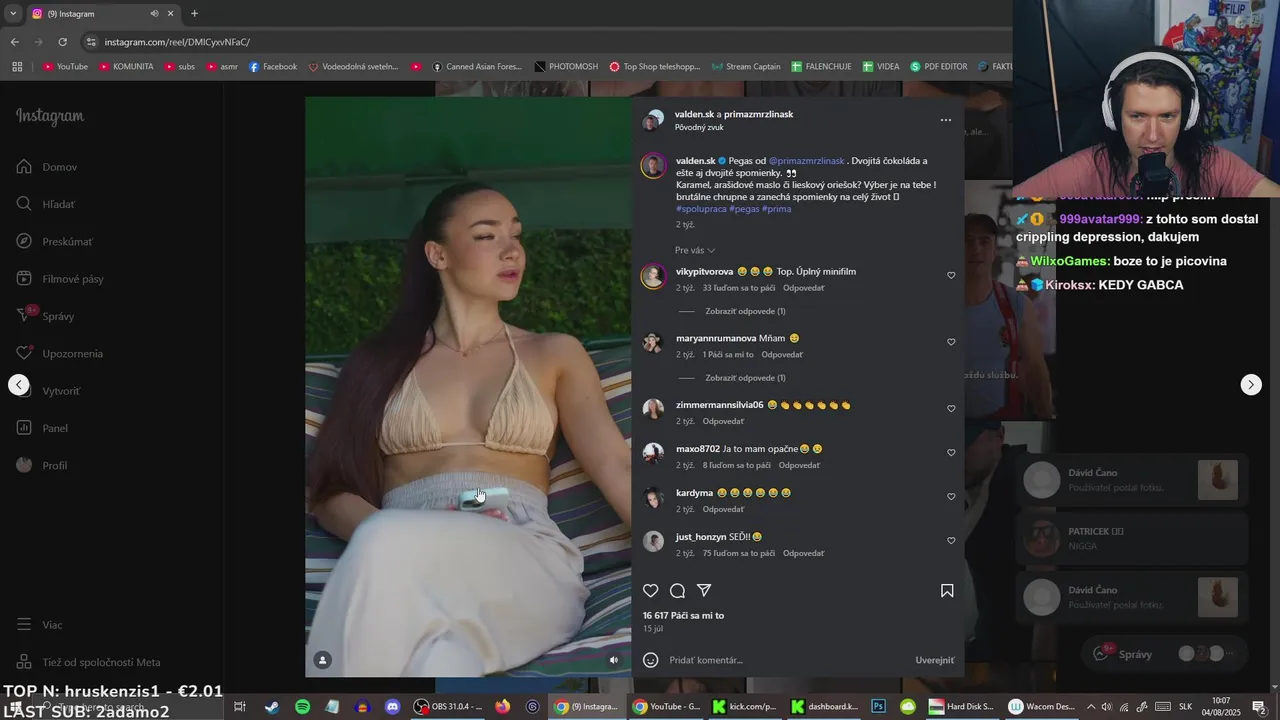1280x720 pixels.
Task: Like the post with heart icon
Action: click(x=650, y=591)
